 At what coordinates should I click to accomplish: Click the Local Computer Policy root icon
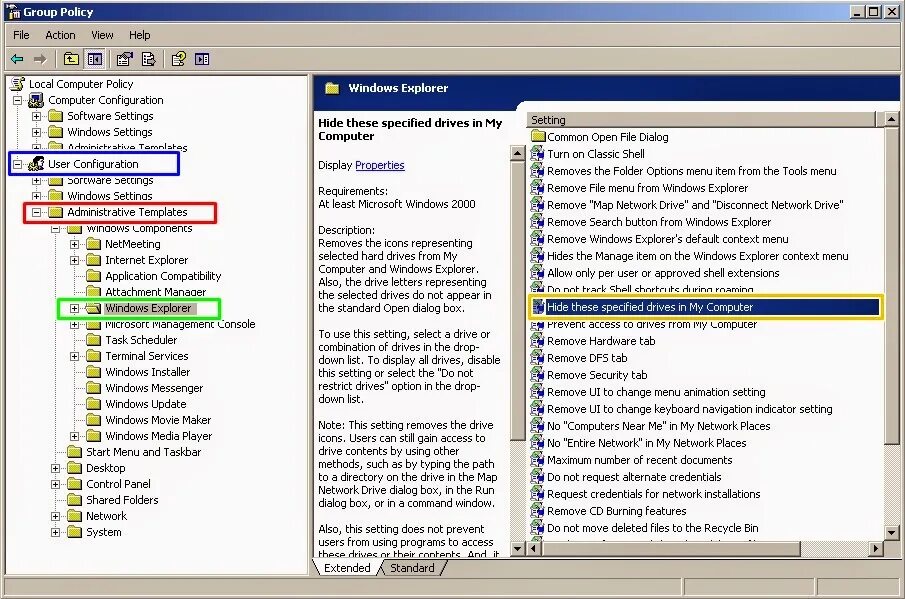click(x=18, y=84)
